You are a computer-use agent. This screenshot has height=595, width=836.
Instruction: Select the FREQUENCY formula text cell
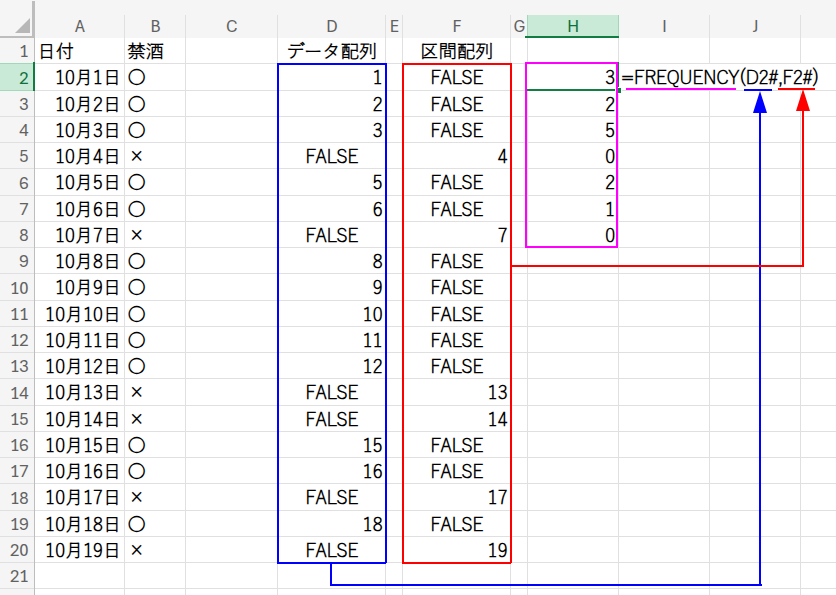tap(719, 78)
